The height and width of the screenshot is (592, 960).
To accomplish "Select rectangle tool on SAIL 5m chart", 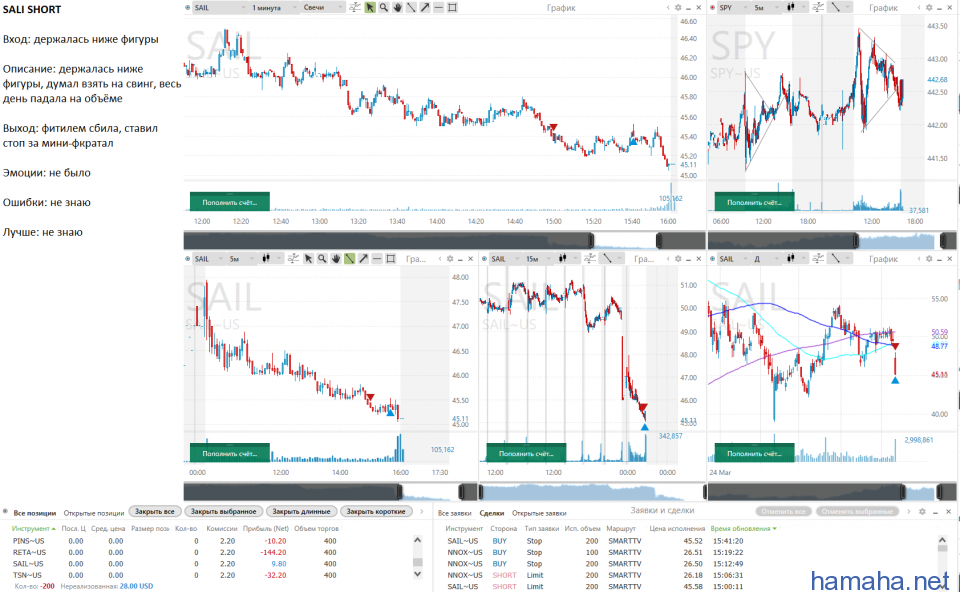I will pyautogui.click(x=391, y=259).
